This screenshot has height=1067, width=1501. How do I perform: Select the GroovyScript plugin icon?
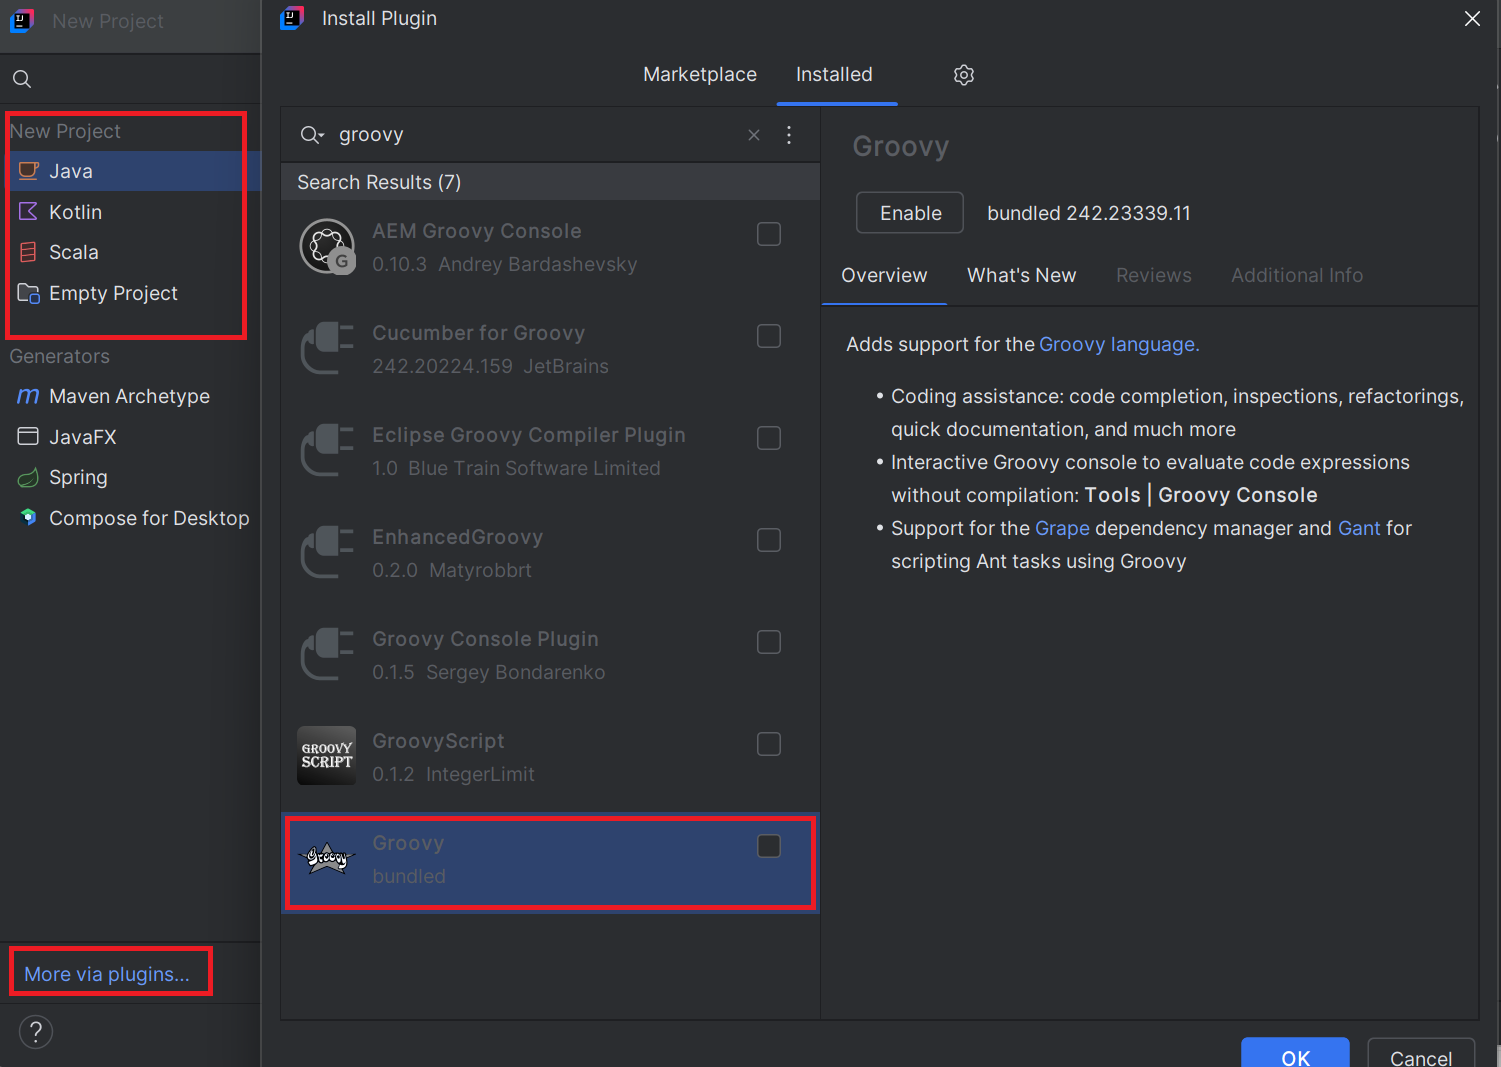(327, 756)
